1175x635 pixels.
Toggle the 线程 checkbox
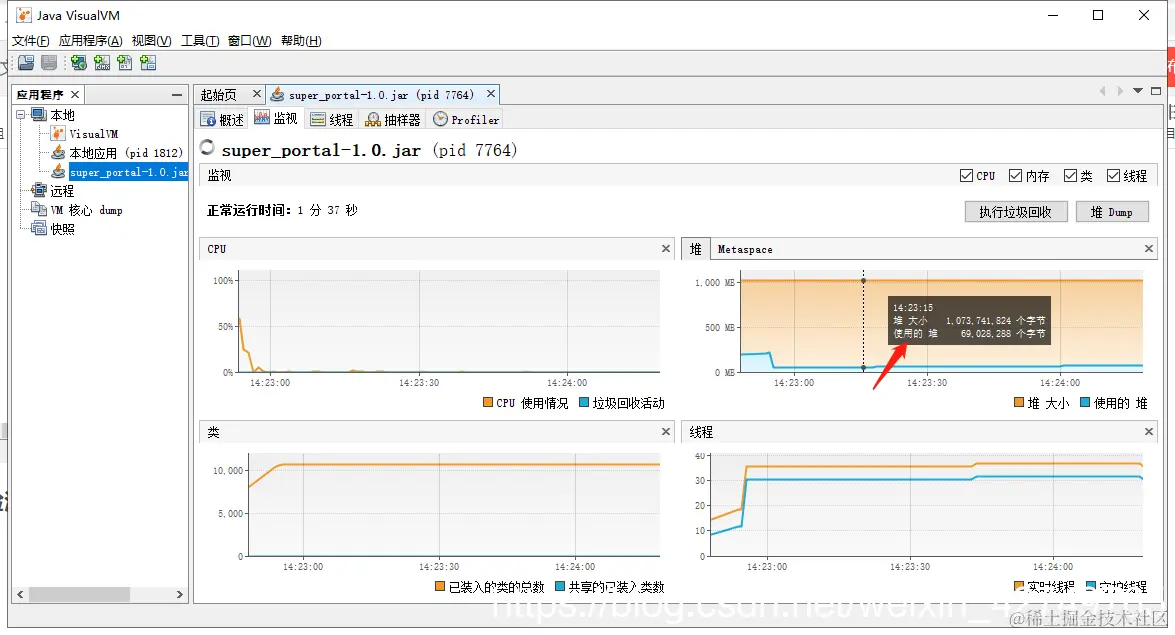coord(1114,175)
